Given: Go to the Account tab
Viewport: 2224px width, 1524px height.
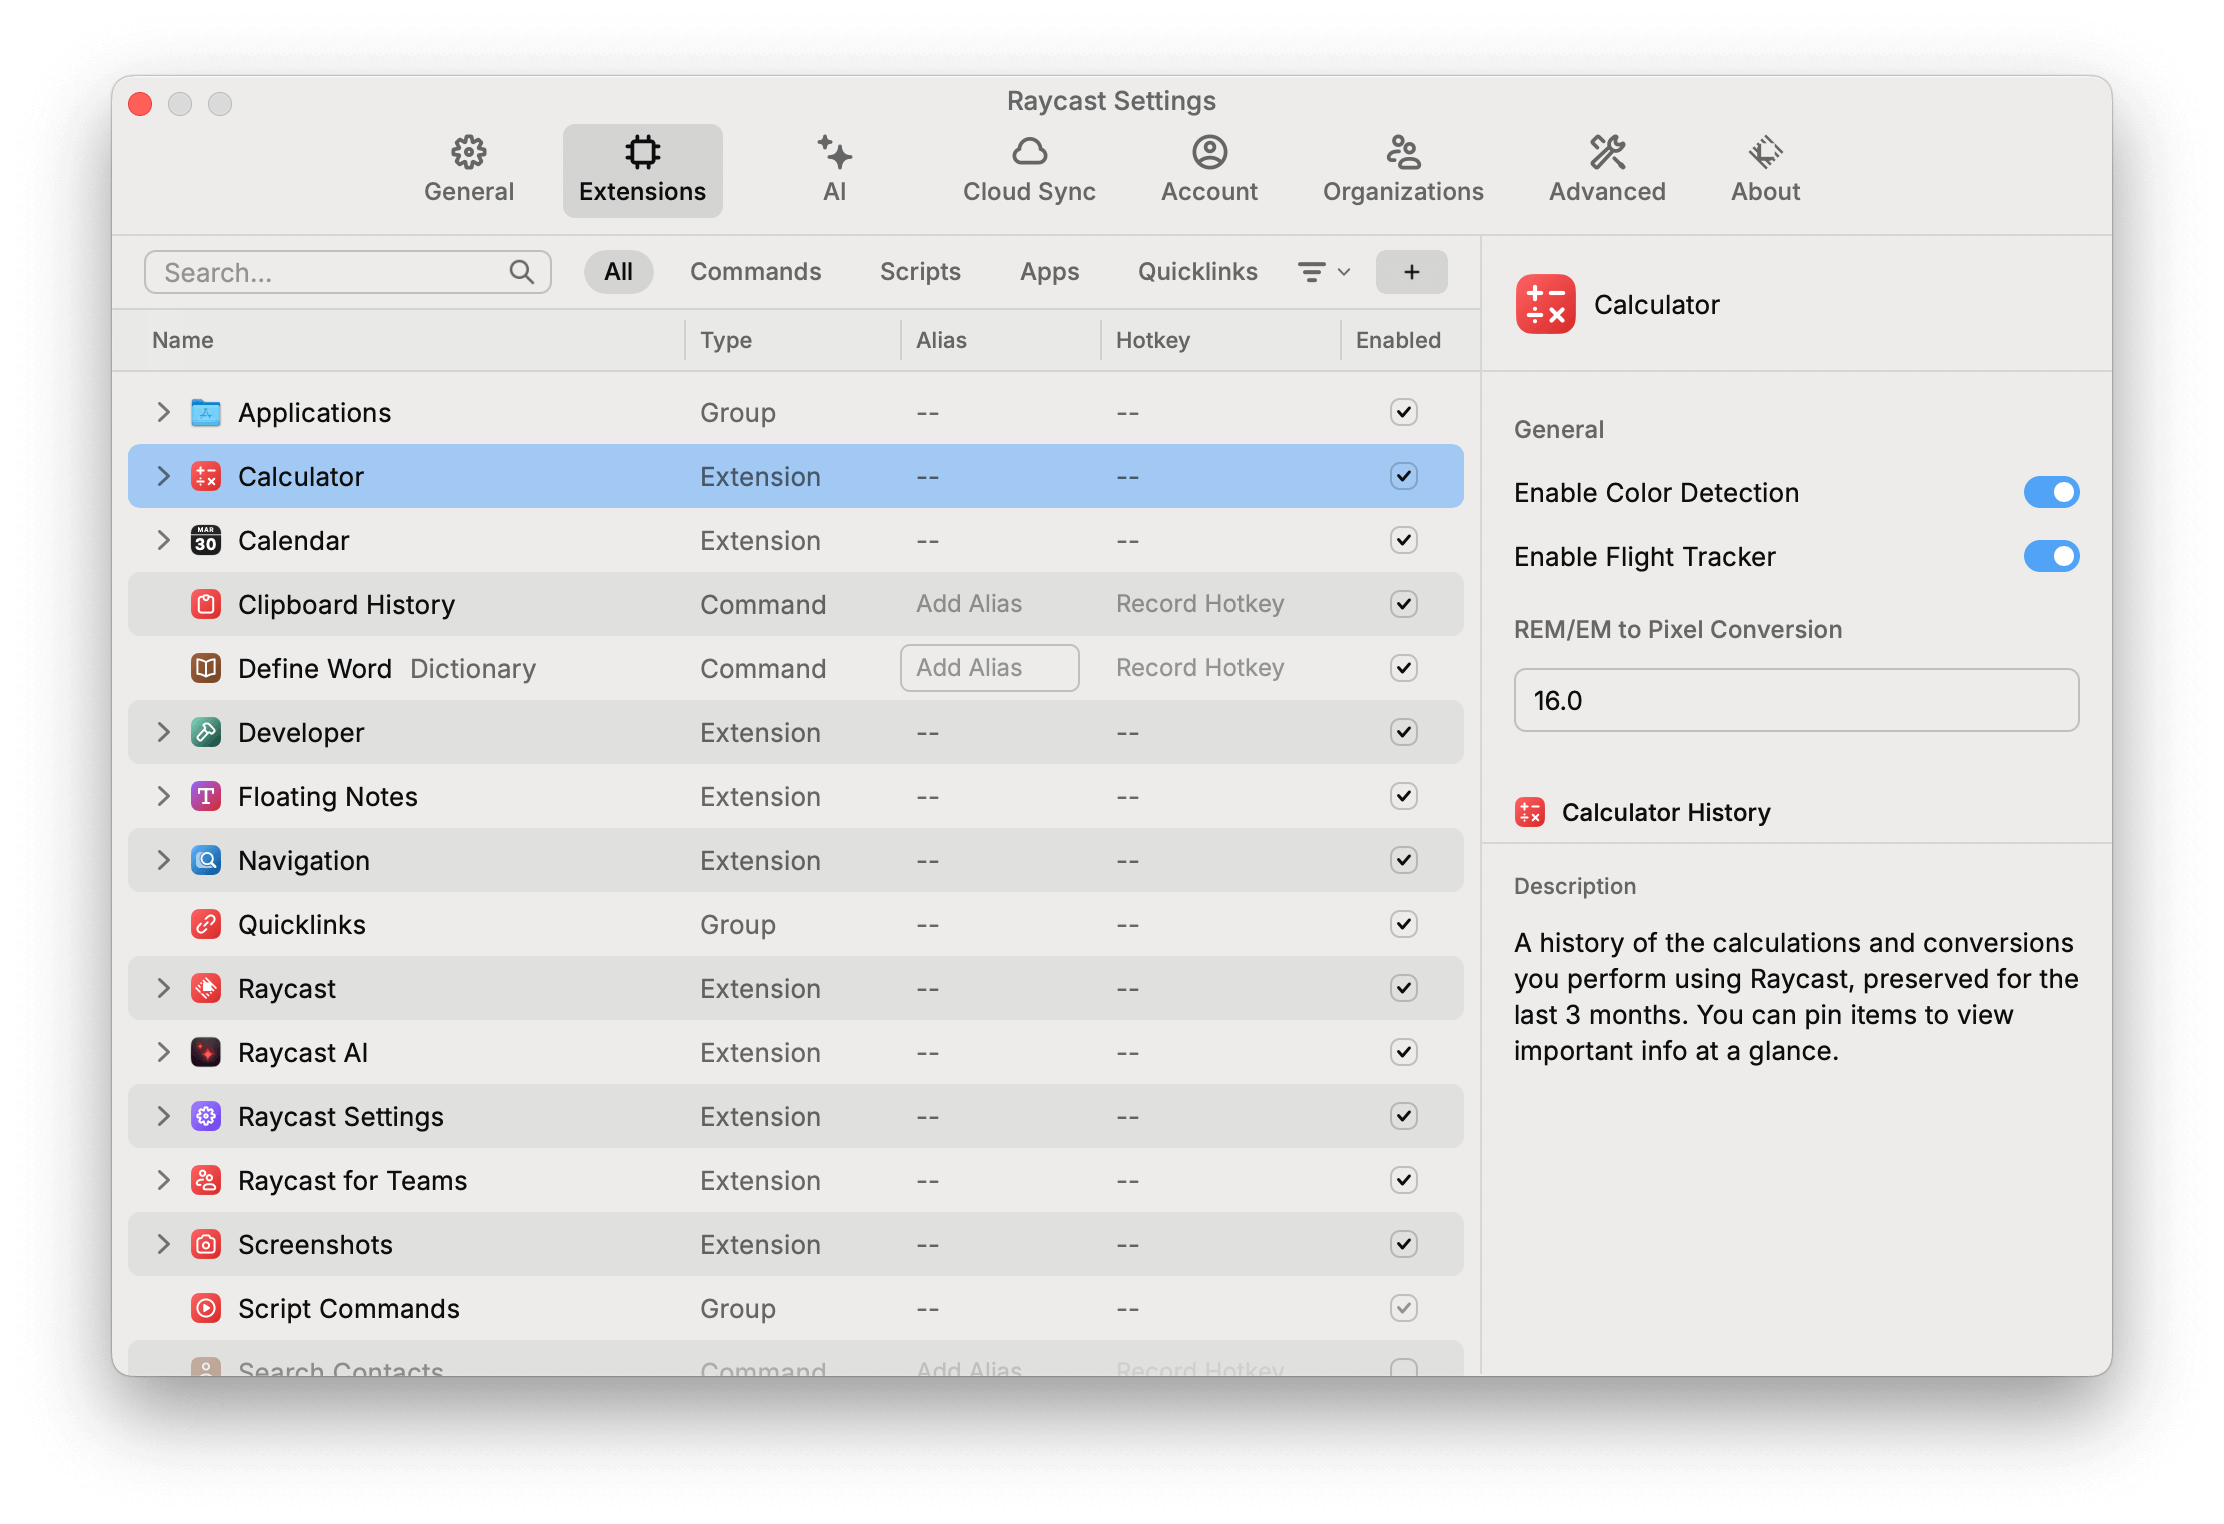Looking at the screenshot, I should 1209,170.
